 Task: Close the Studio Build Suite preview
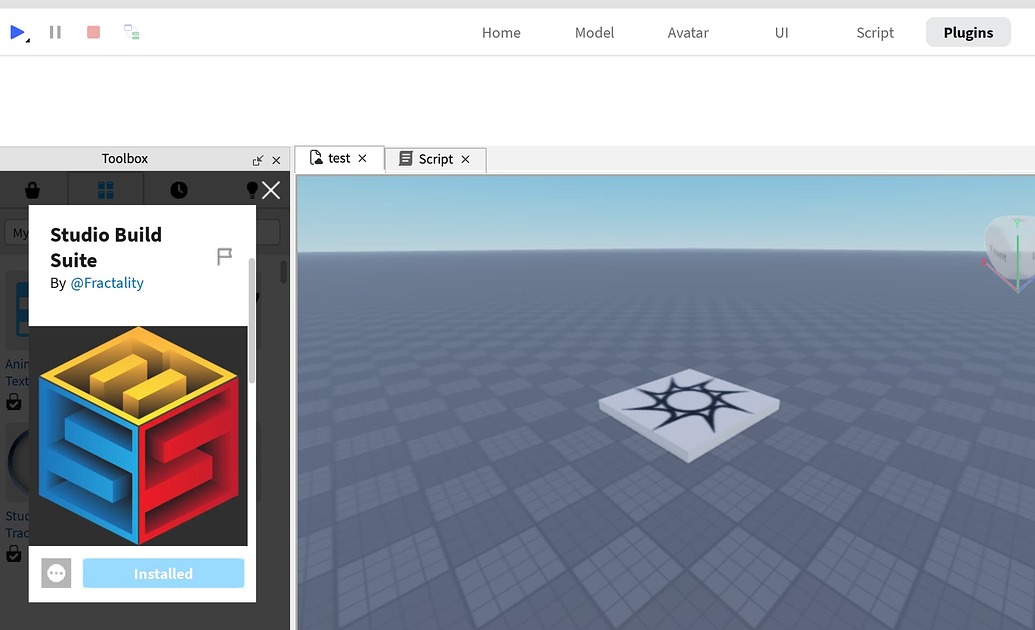pos(271,190)
